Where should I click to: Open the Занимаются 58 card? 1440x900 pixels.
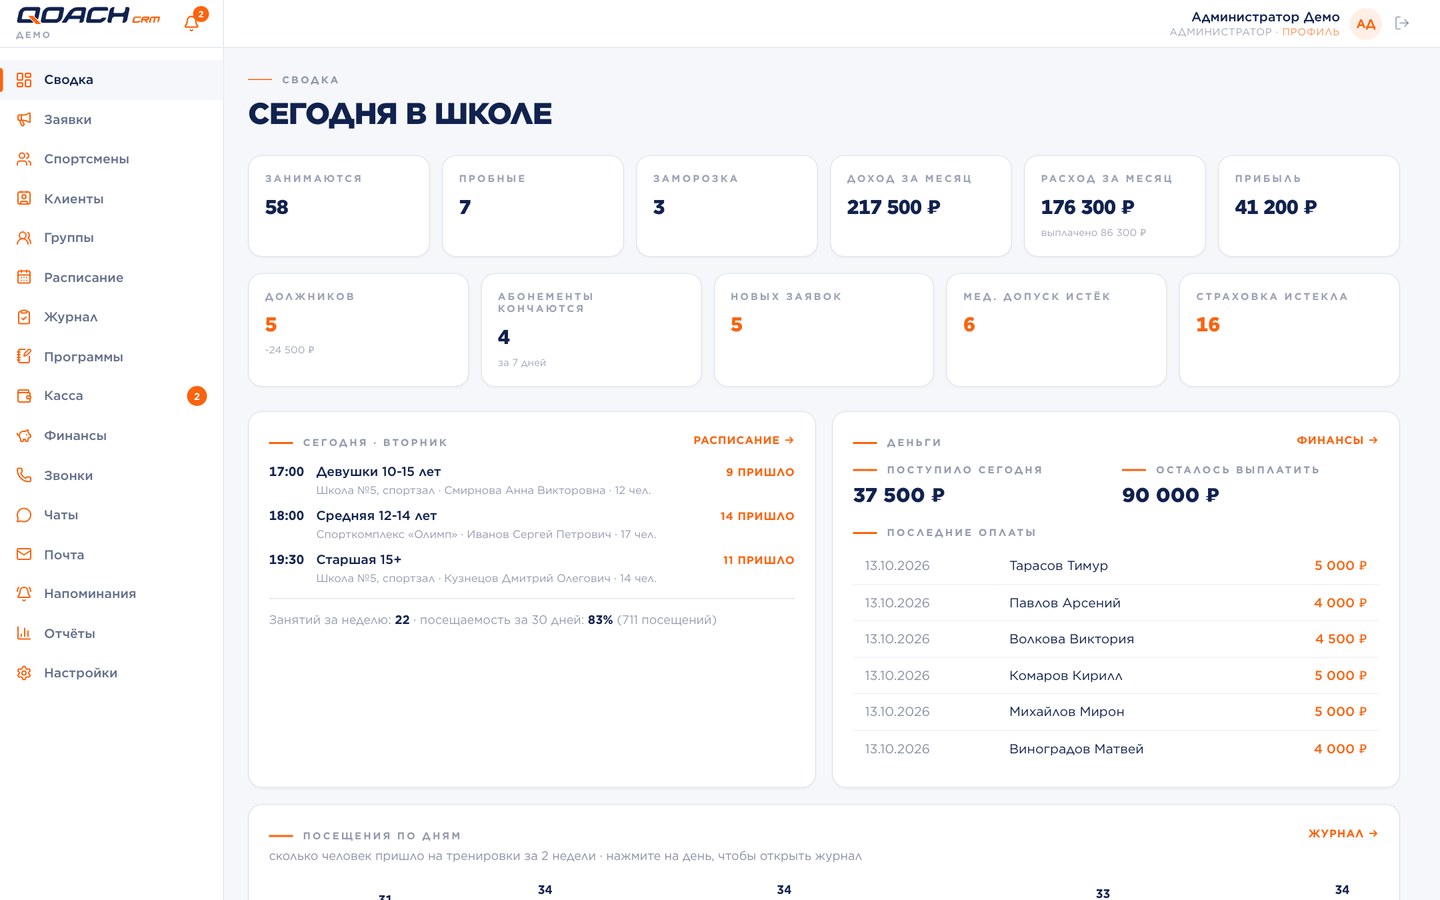click(339, 206)
